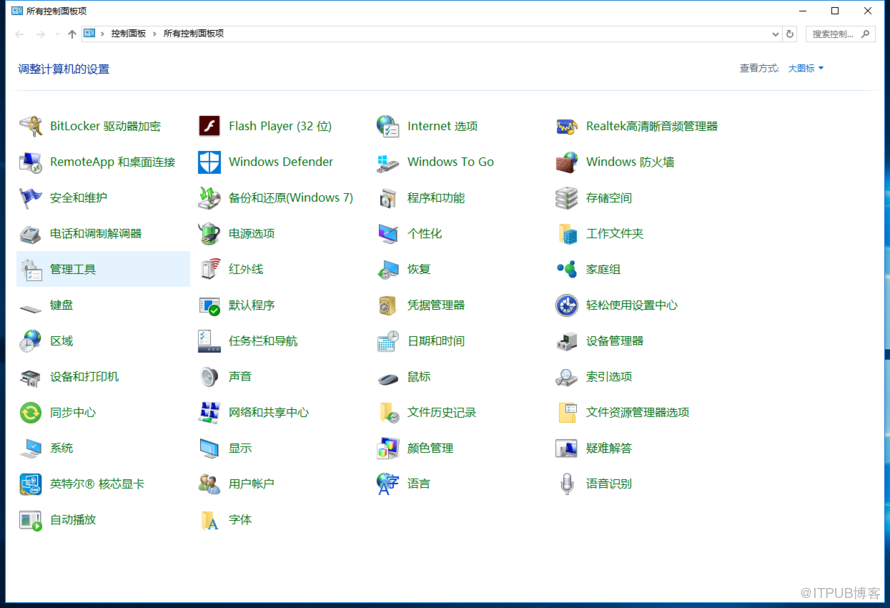Click the 用户帐户 link

pyautogui.click(x=251, y=484)
